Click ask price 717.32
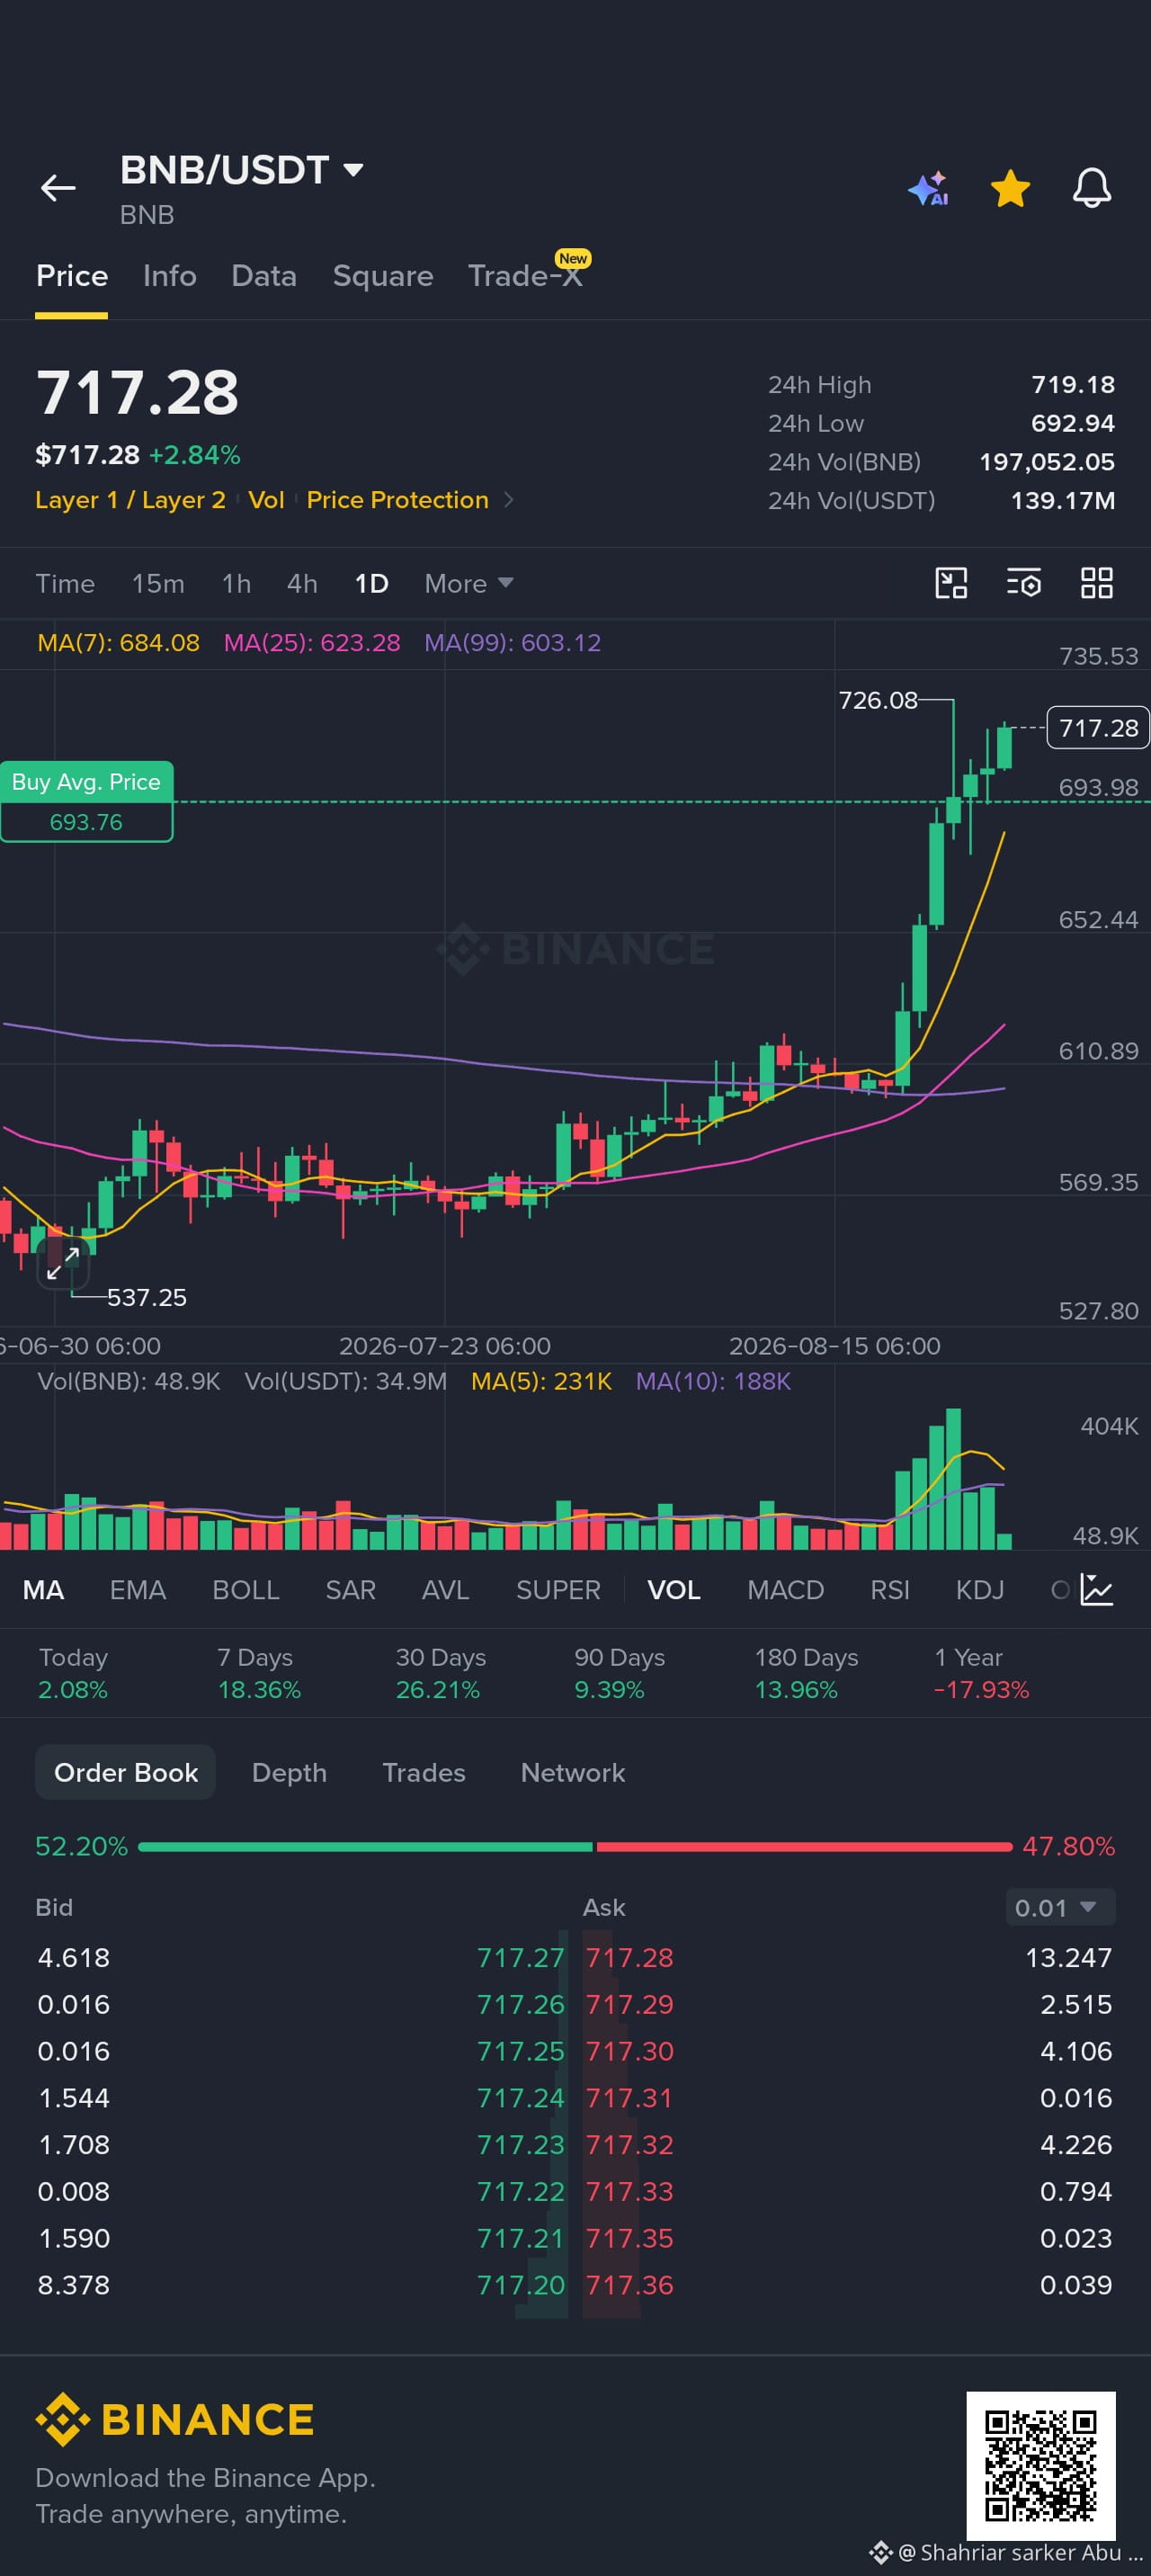The height and width of the screenshot is (2576, 1151). tap(630, 2145)
